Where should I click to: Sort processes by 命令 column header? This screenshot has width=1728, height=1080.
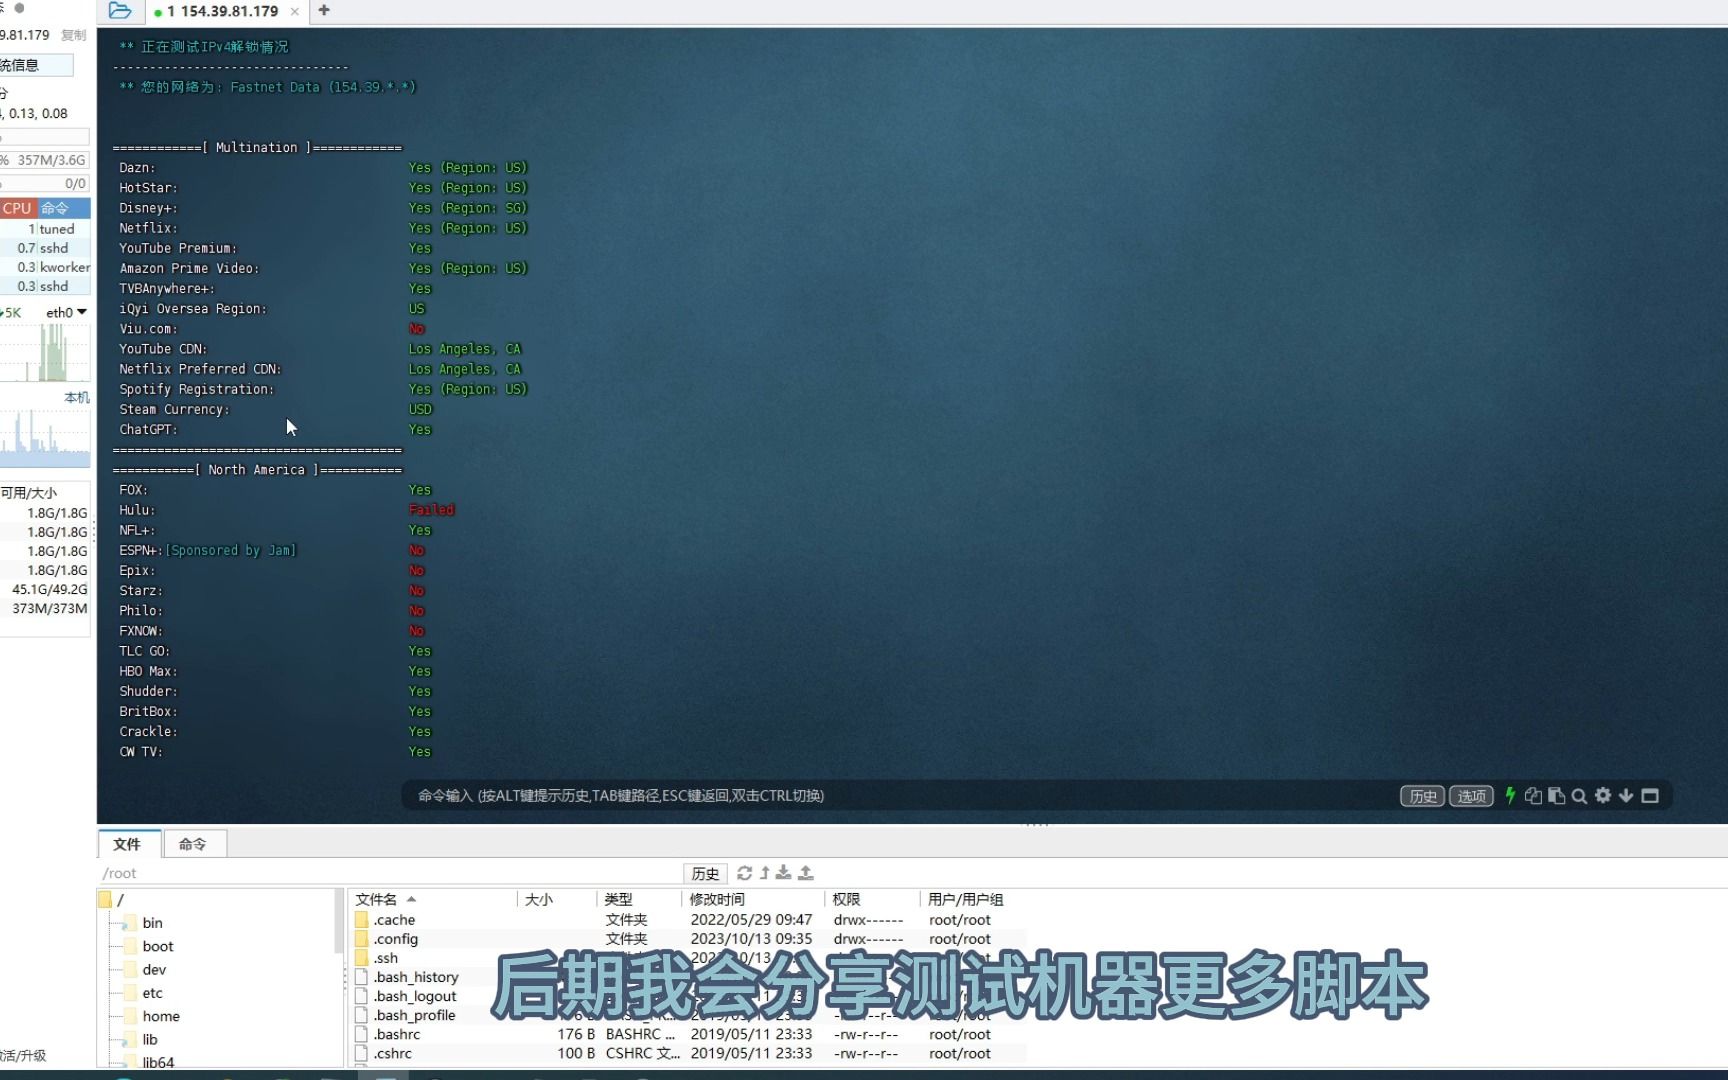point(64,208)
